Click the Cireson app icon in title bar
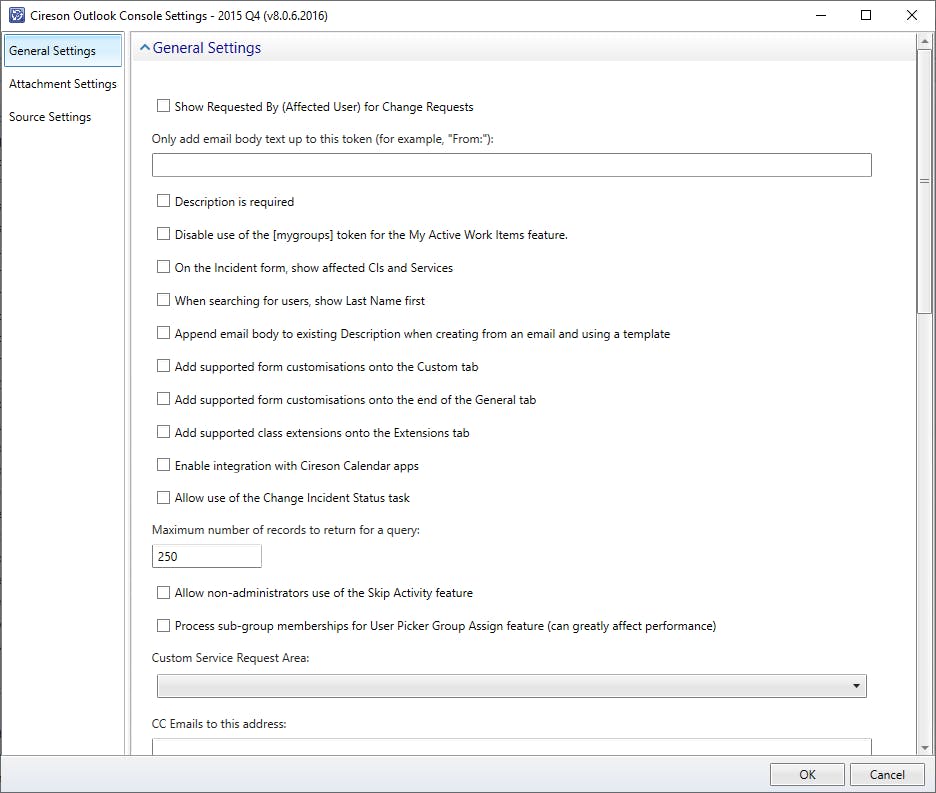The width and height of the screenshot is (936, 793). click(17, 16)
